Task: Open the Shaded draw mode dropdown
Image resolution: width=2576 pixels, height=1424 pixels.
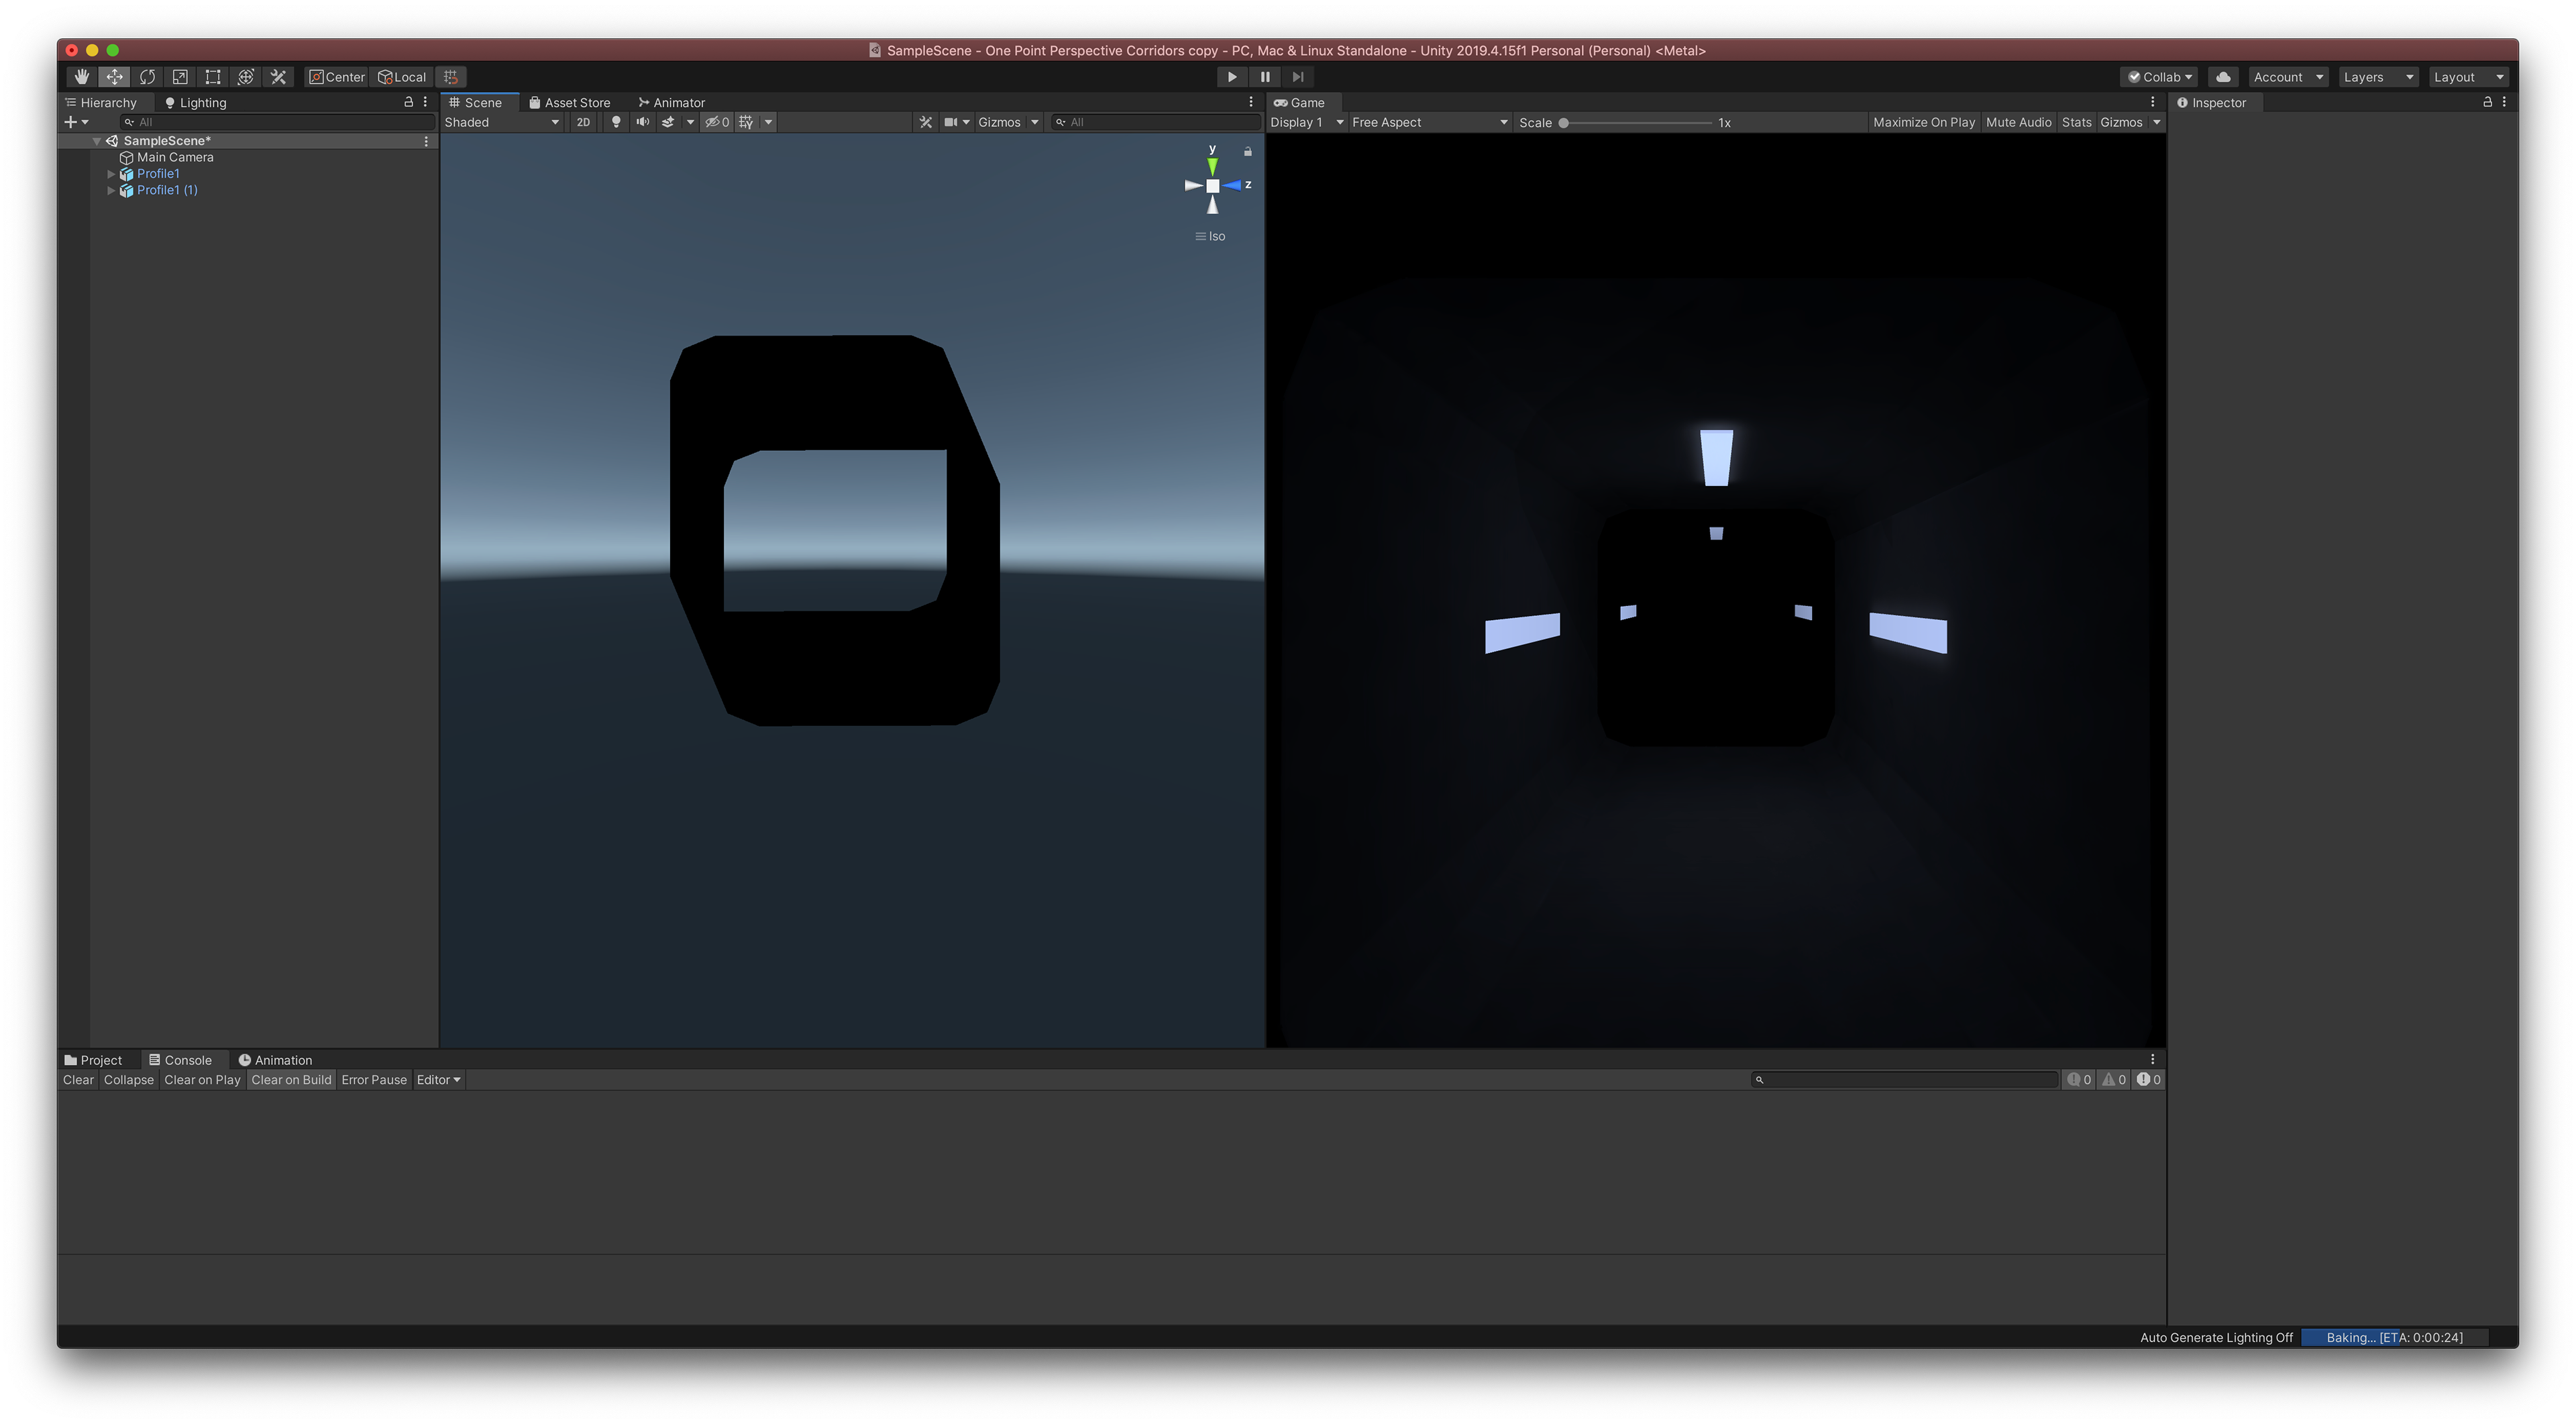Action: pos(501,122)
